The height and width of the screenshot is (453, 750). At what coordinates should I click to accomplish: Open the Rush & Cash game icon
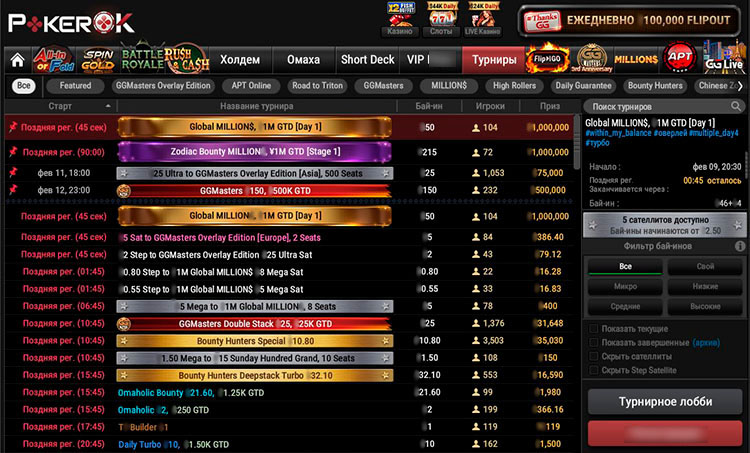pyautogui.click(x=185, y=59)
